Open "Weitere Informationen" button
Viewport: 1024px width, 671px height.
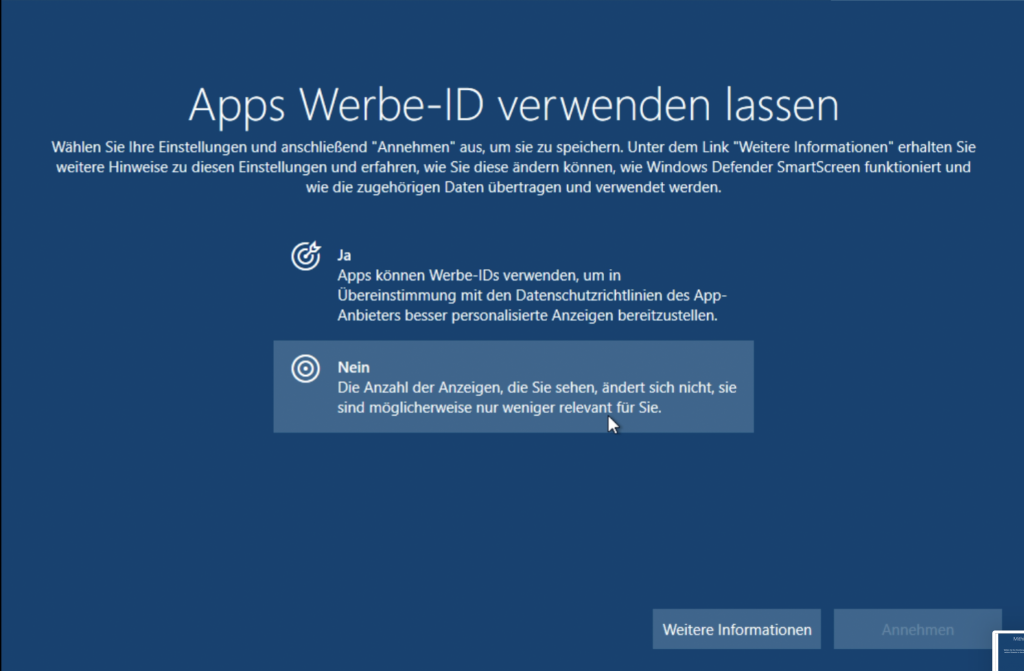pyautogui.click(x=736, y=630)
